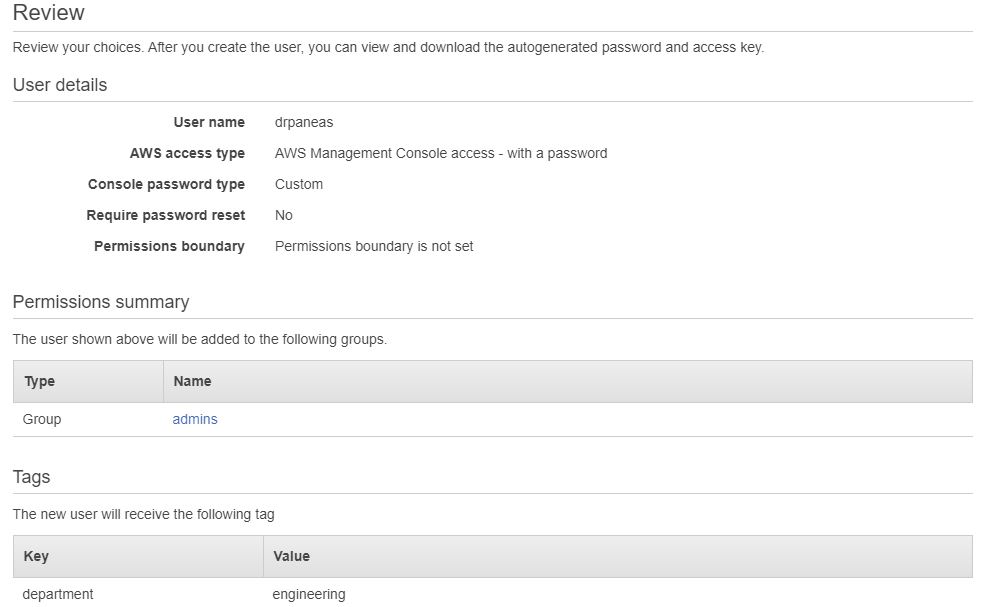The height and width of the screenshot is (607, 984).
Task: Click the Review page heading
Action: (48, 13)
